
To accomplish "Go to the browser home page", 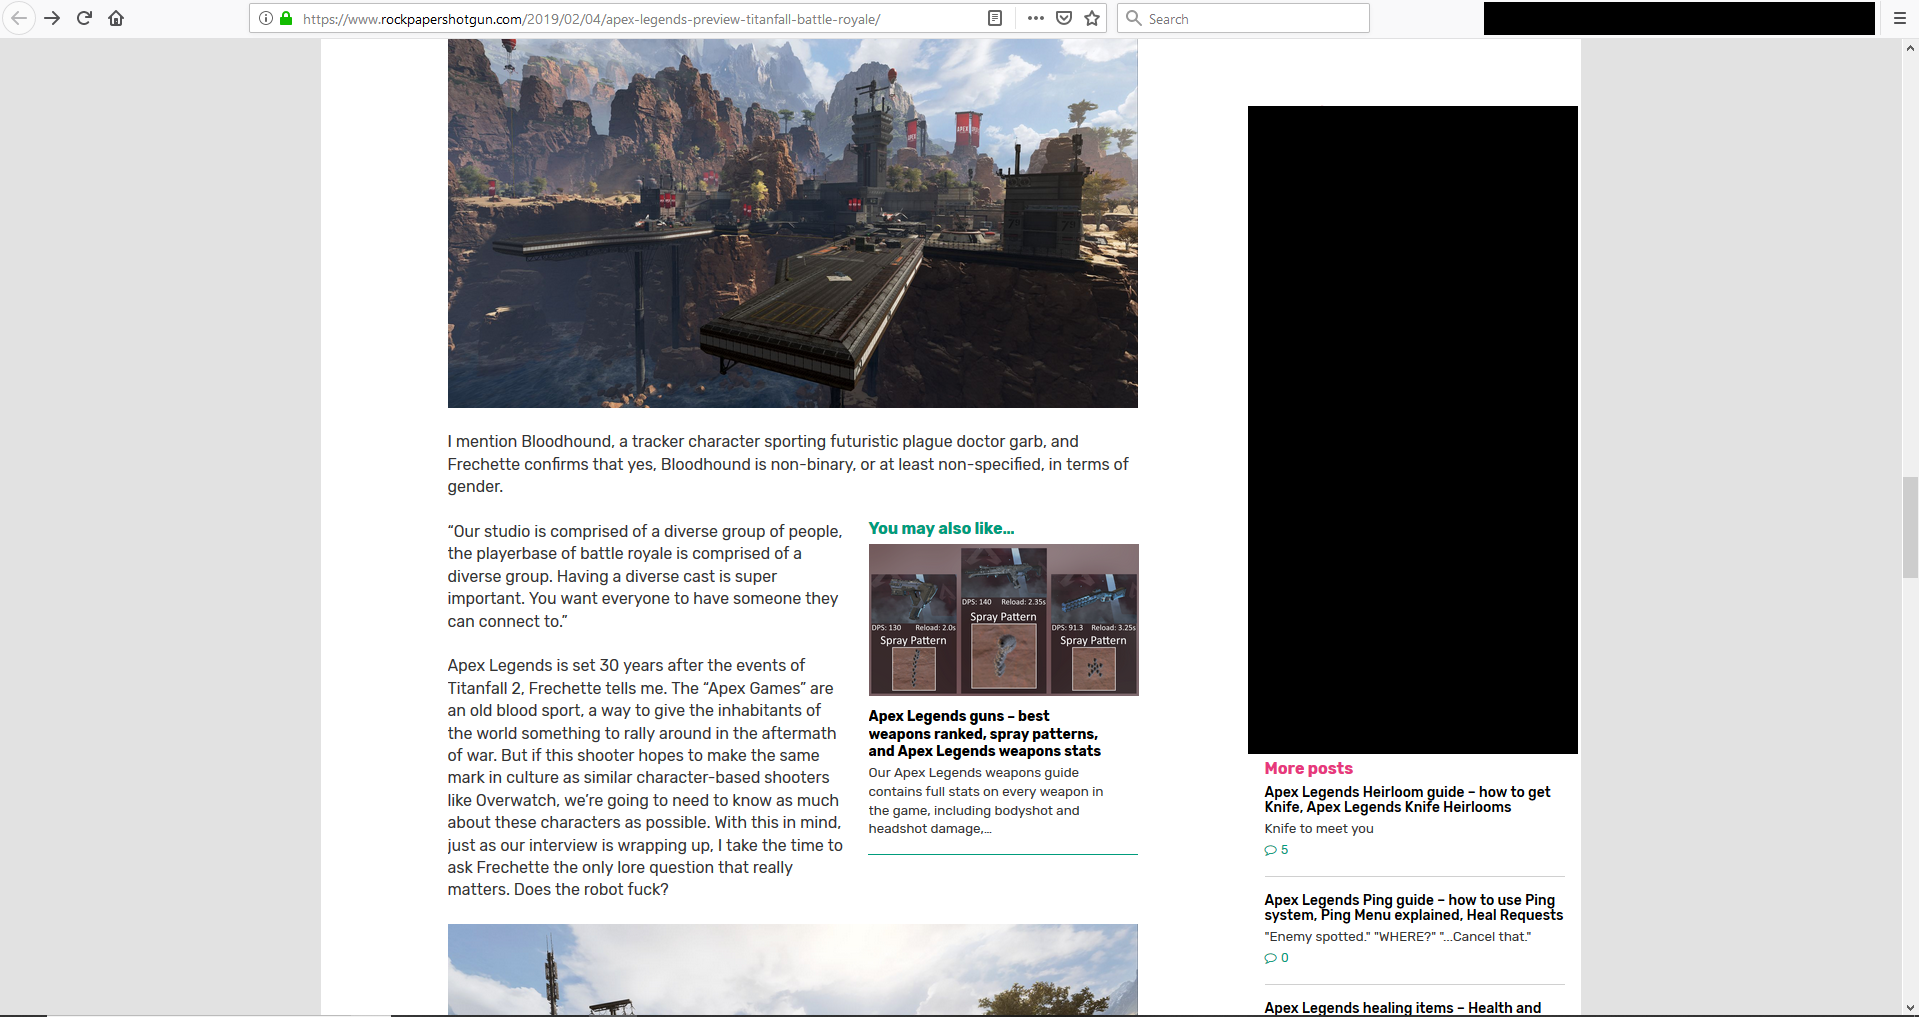I will [x=116, y=18].
